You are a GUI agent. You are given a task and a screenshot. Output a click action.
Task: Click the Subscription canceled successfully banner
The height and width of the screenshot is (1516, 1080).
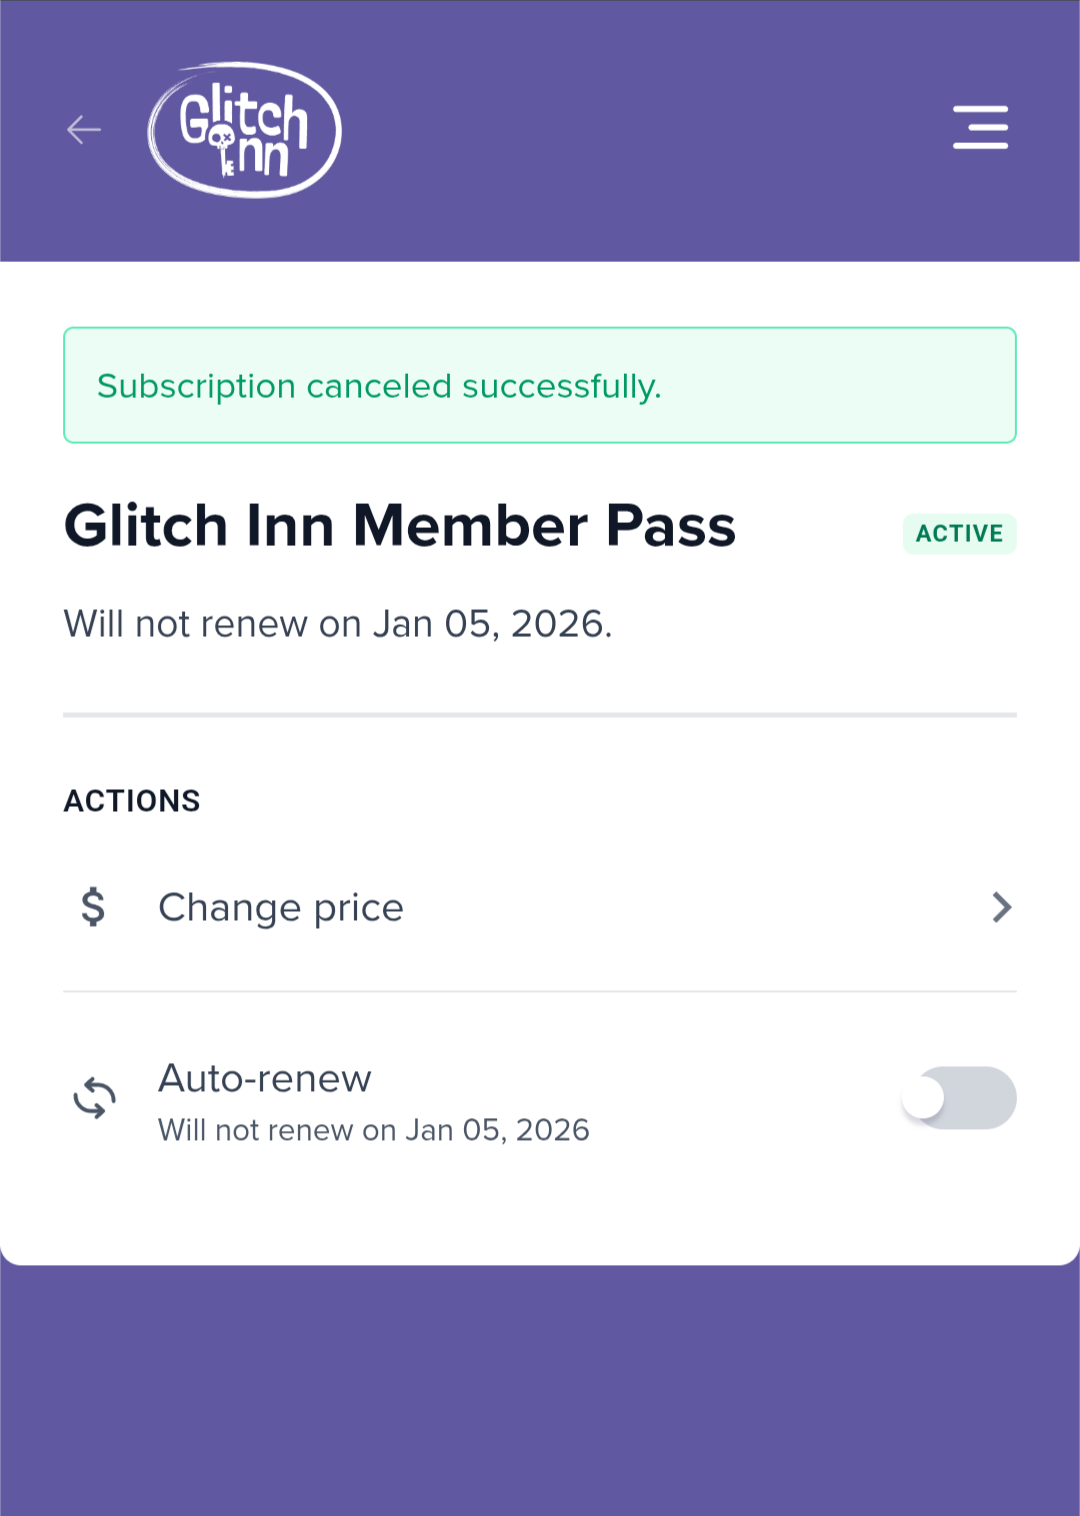pyautogui.click(x=540, y=385)
